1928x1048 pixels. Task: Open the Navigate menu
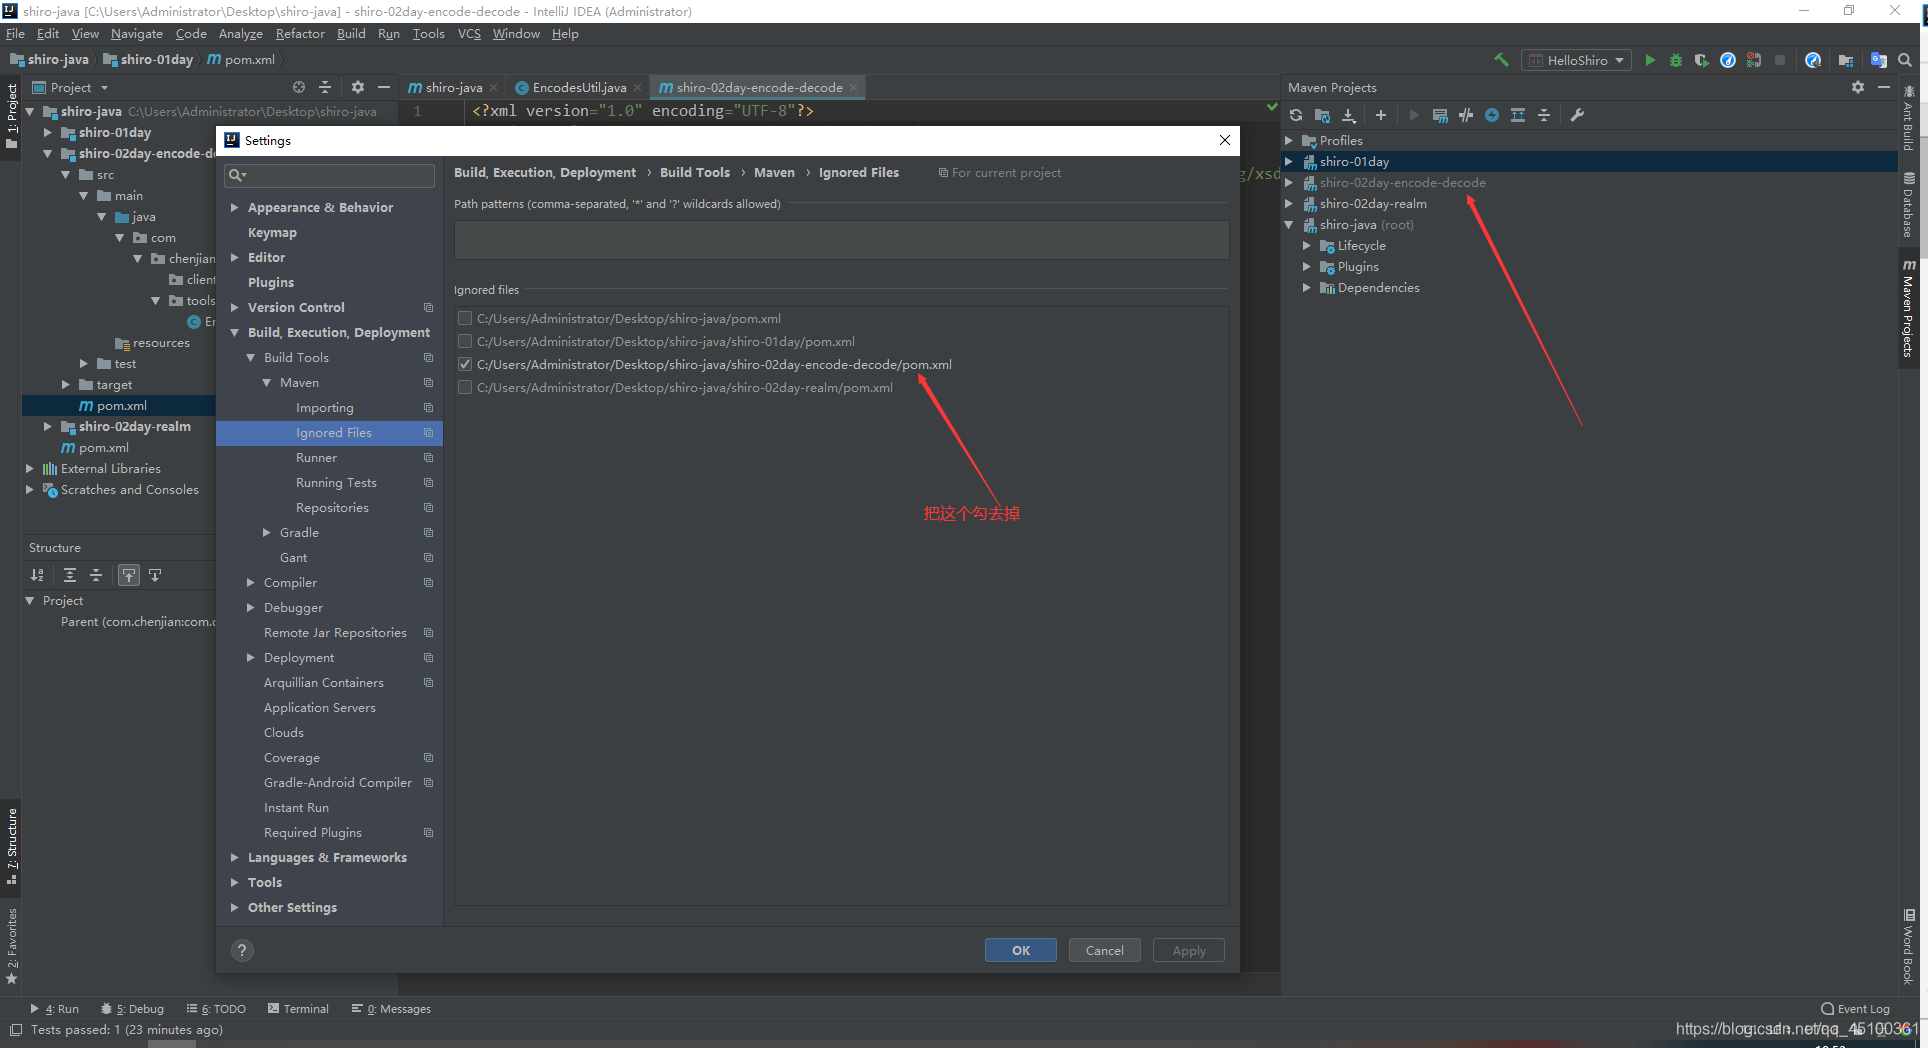137,33
